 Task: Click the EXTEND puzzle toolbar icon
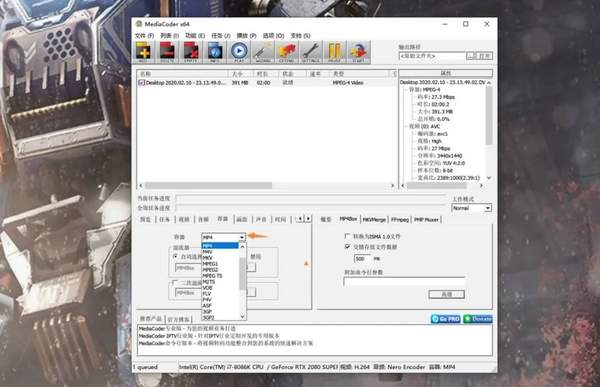click(287, 52)
